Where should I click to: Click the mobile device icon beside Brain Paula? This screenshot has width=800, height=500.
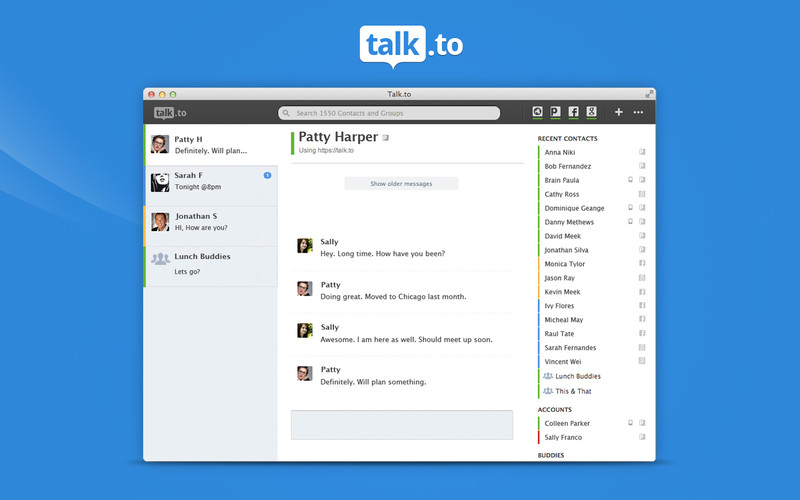630,180
